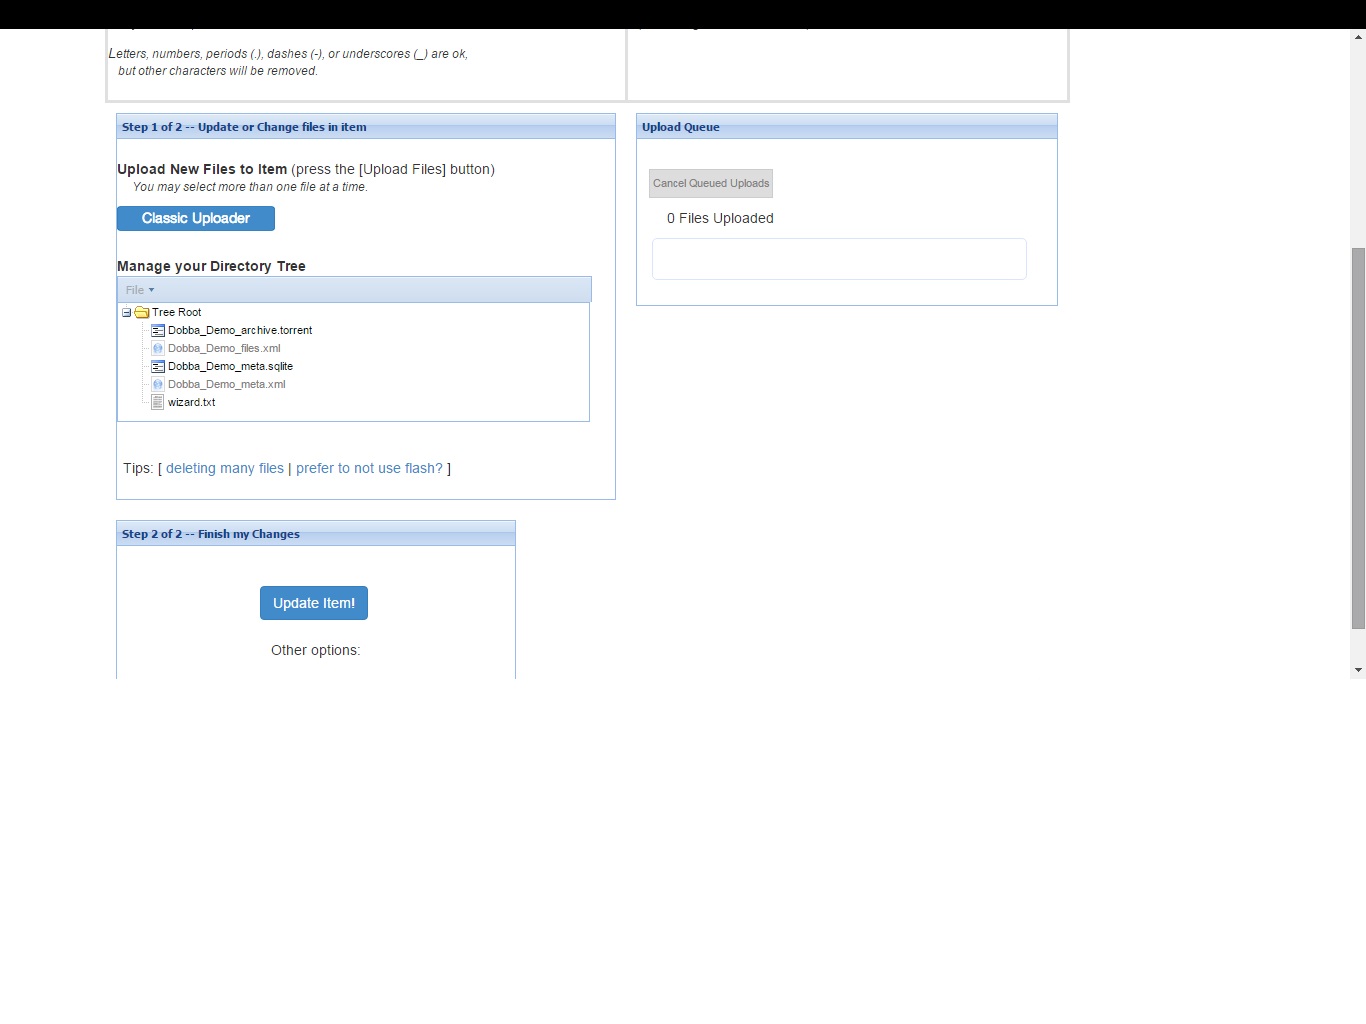Click the Tree Root folder icon

[x=142, y=312]
